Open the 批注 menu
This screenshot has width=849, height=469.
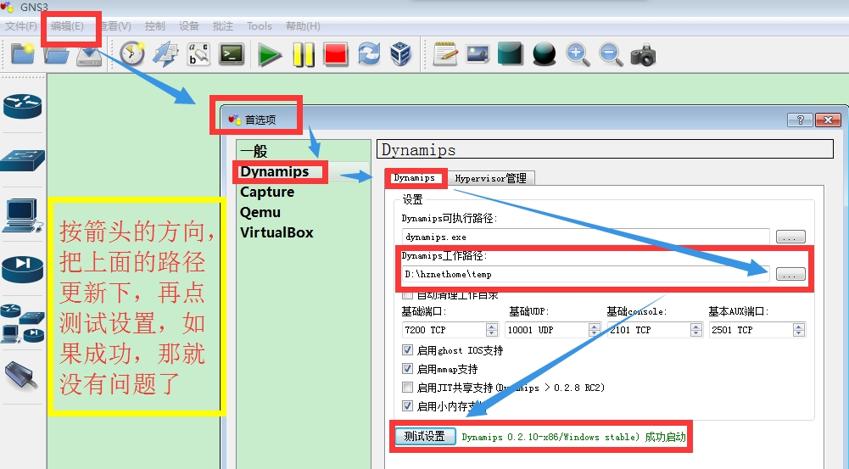[x=223, y=26]
